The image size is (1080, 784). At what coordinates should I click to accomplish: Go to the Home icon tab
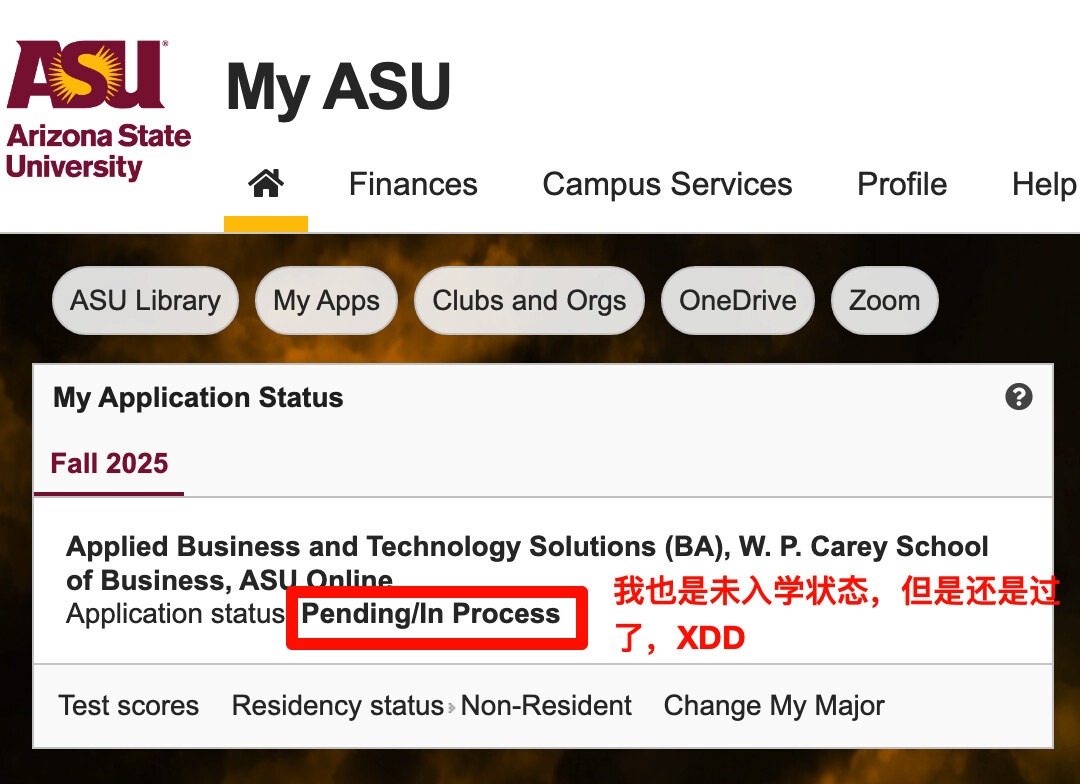pyautogui.click(x=266, y=184)
